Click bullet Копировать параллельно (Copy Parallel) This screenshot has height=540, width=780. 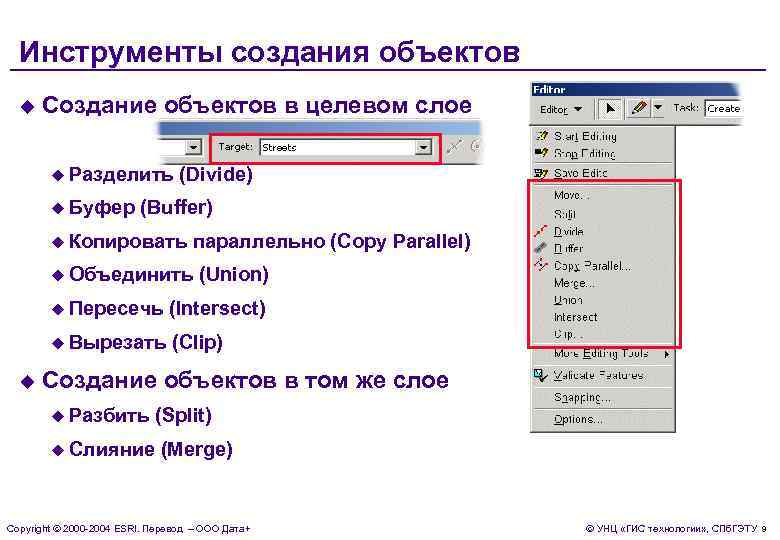[270, 241]
